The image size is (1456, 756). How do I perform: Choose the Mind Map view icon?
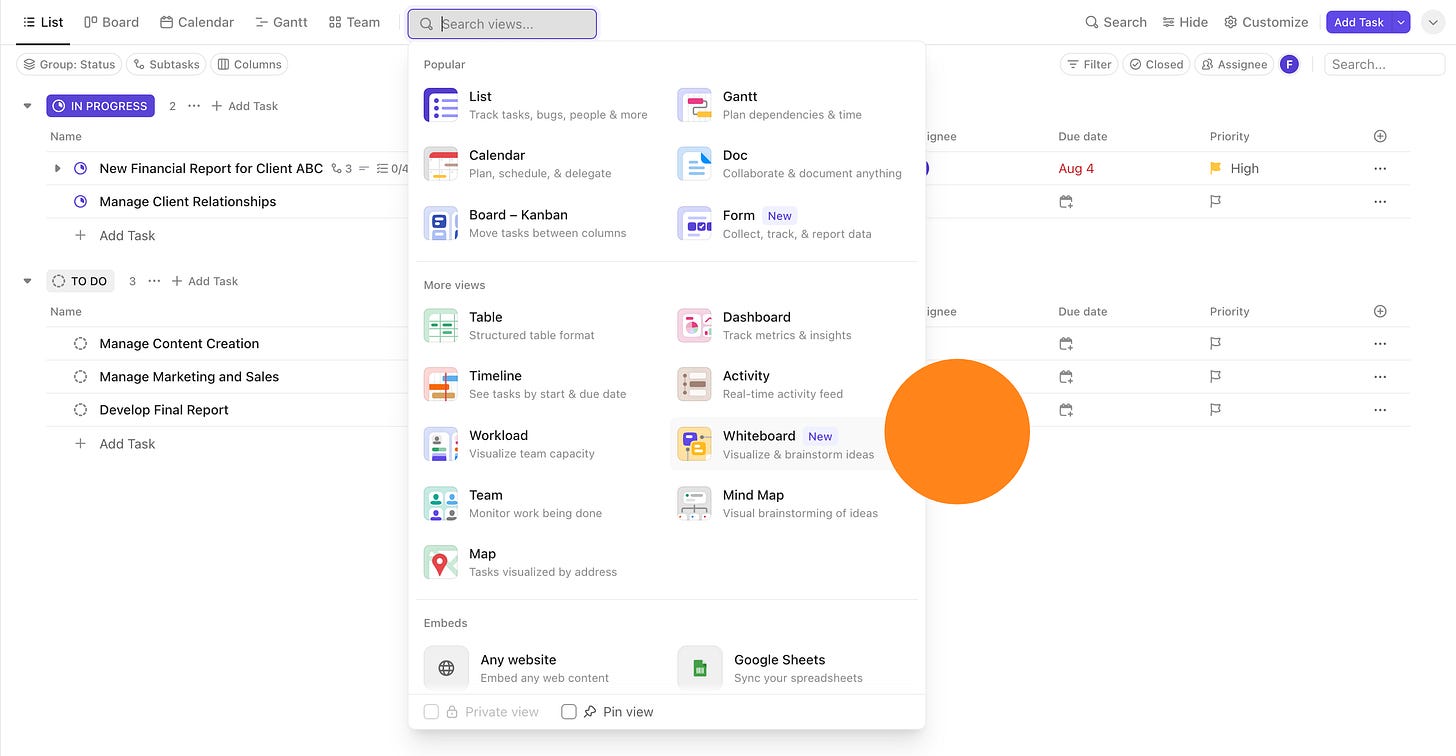click(694, 504)
